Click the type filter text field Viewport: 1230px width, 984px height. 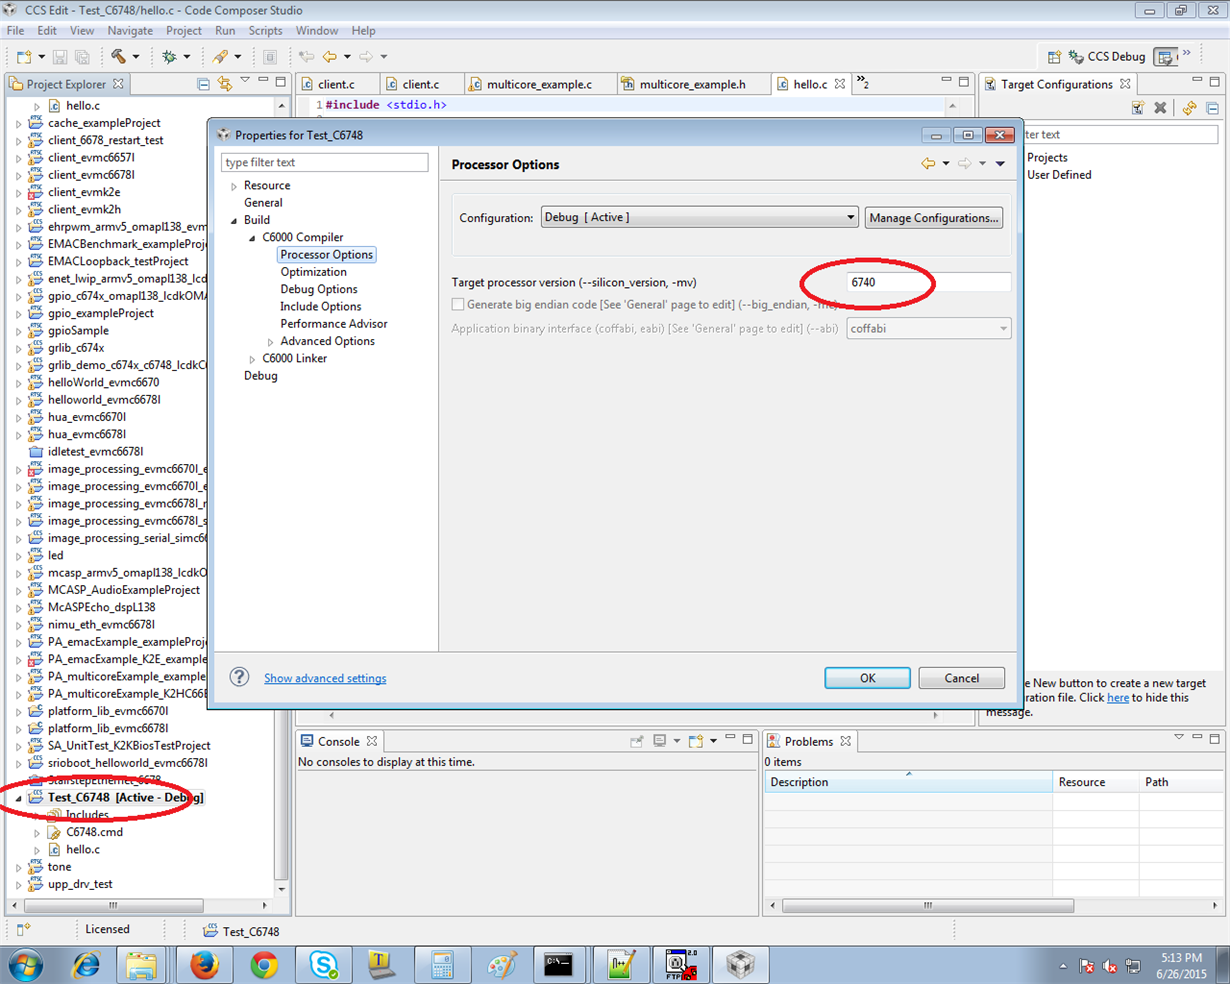click(x=325, y=162)
